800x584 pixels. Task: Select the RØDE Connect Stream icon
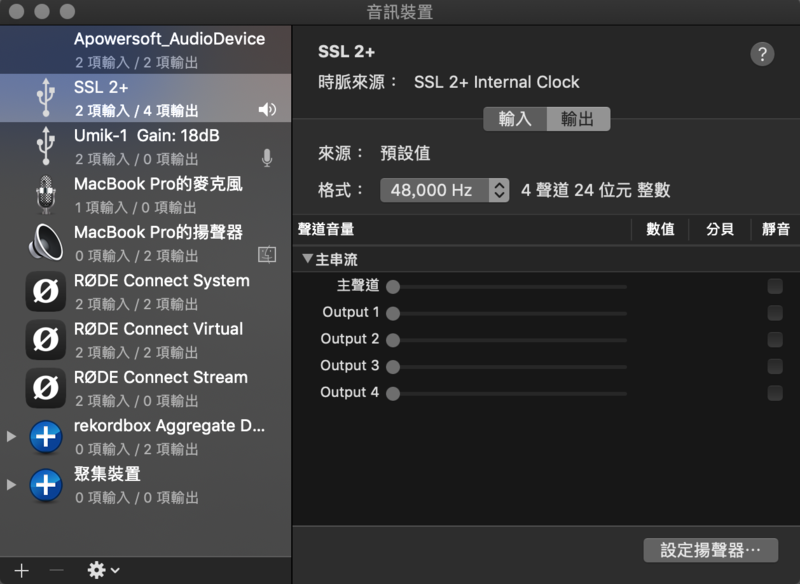tap(45, 388)
